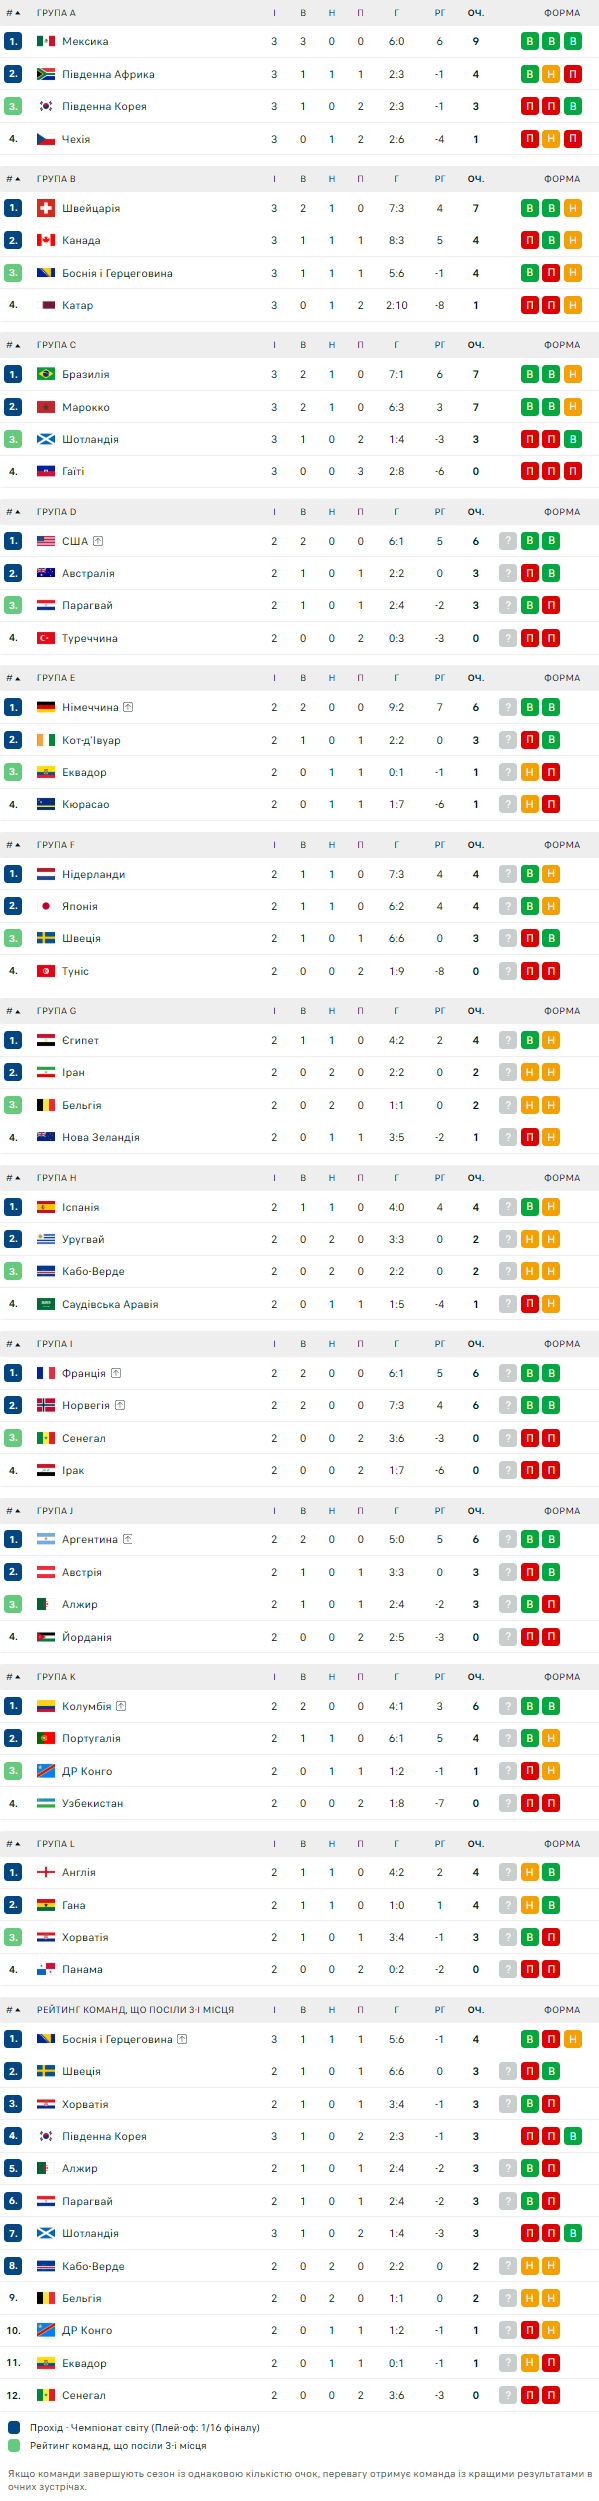Click the Mexico flag icon
Image resolution: width=599 pixels, height=2501 pixels.
click(x=46, y=41)
